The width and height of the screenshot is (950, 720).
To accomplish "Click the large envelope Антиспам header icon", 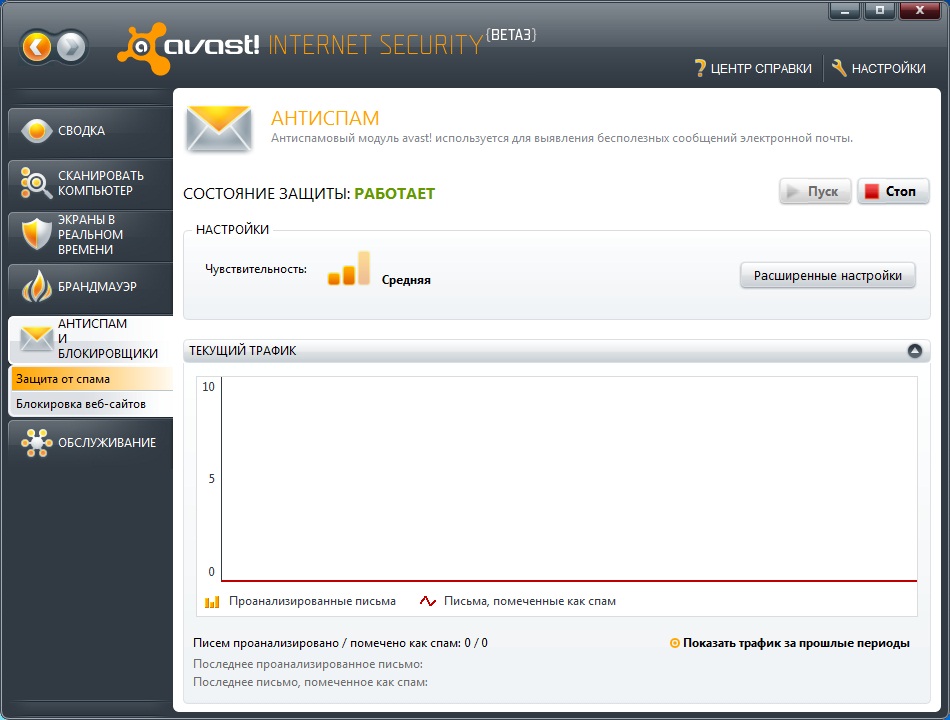I will tap(219, 128).
